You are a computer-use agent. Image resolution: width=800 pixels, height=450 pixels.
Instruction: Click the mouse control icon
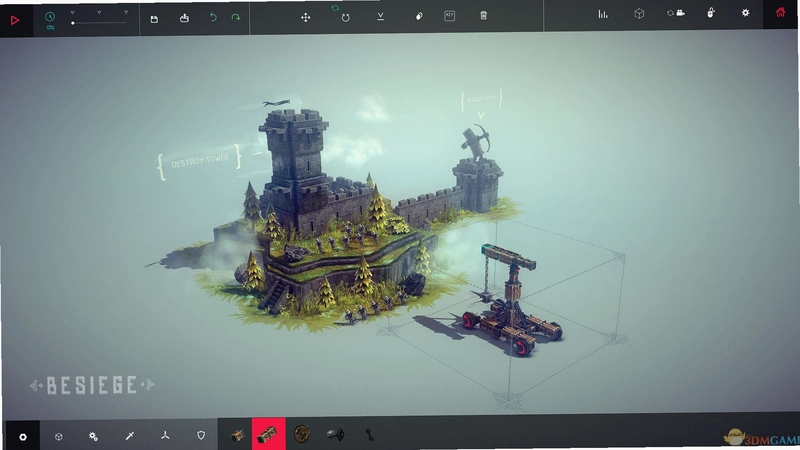[711, 12]
